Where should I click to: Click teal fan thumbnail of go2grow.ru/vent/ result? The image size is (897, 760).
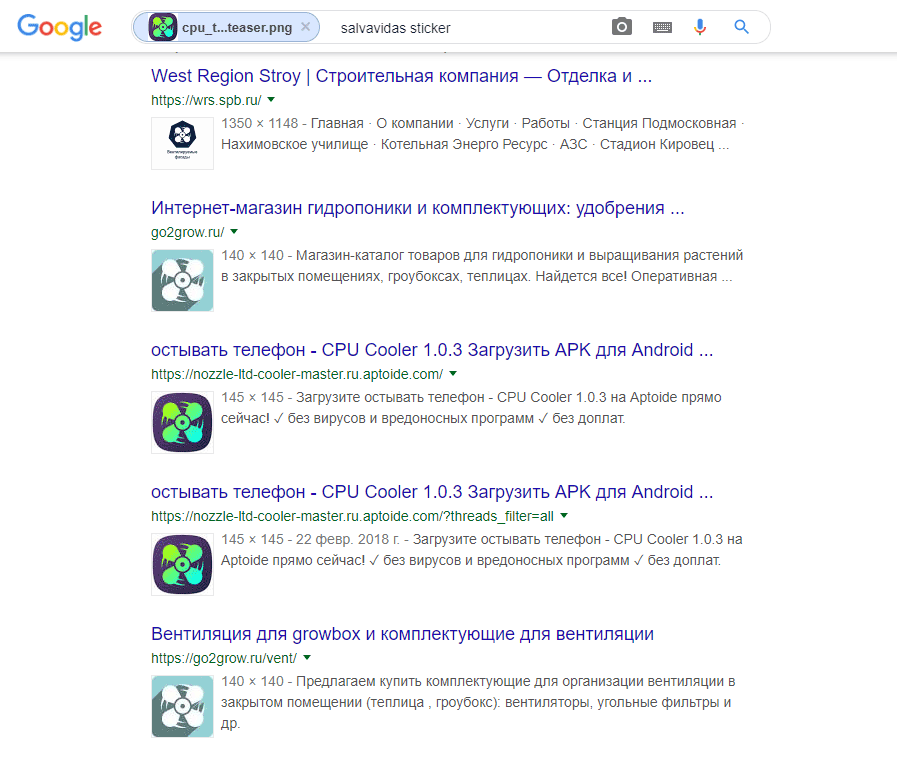(x=182, y=707)
